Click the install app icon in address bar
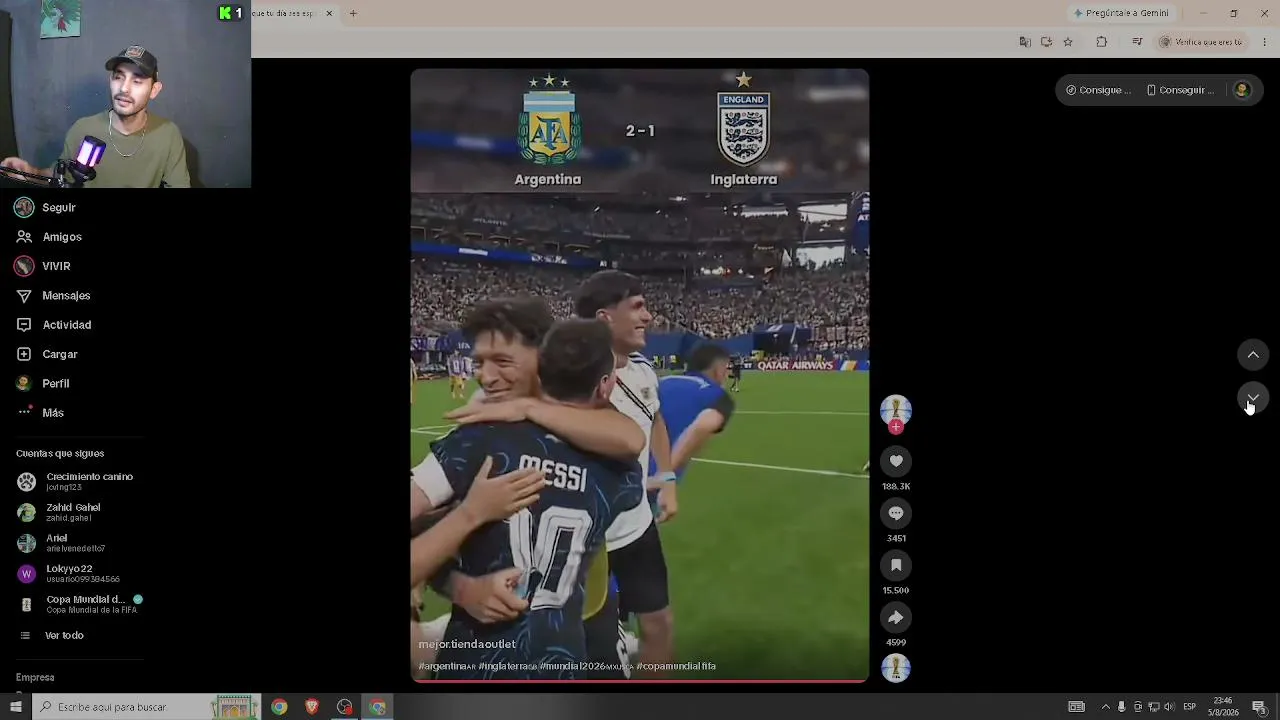This screenshot has height=720, width=1280. (1046, 42)
